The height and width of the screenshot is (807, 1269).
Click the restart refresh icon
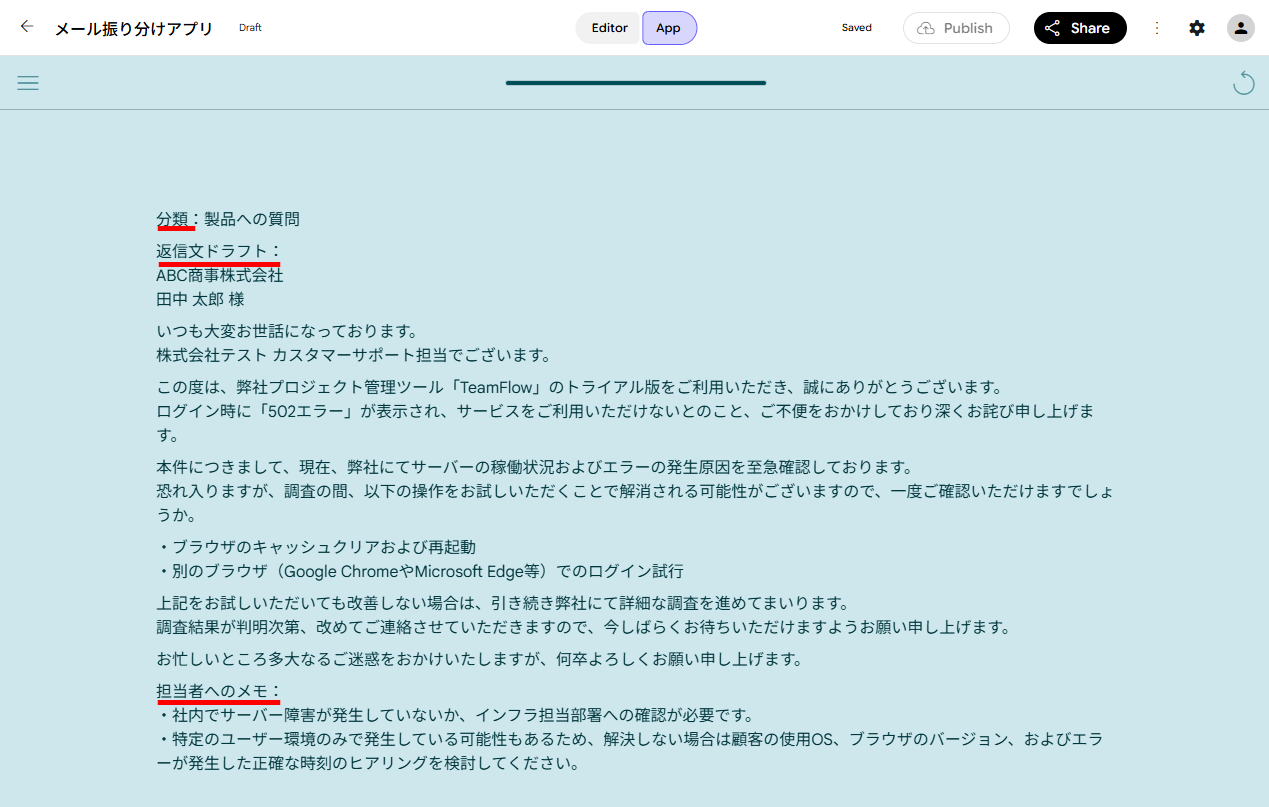1243,82
